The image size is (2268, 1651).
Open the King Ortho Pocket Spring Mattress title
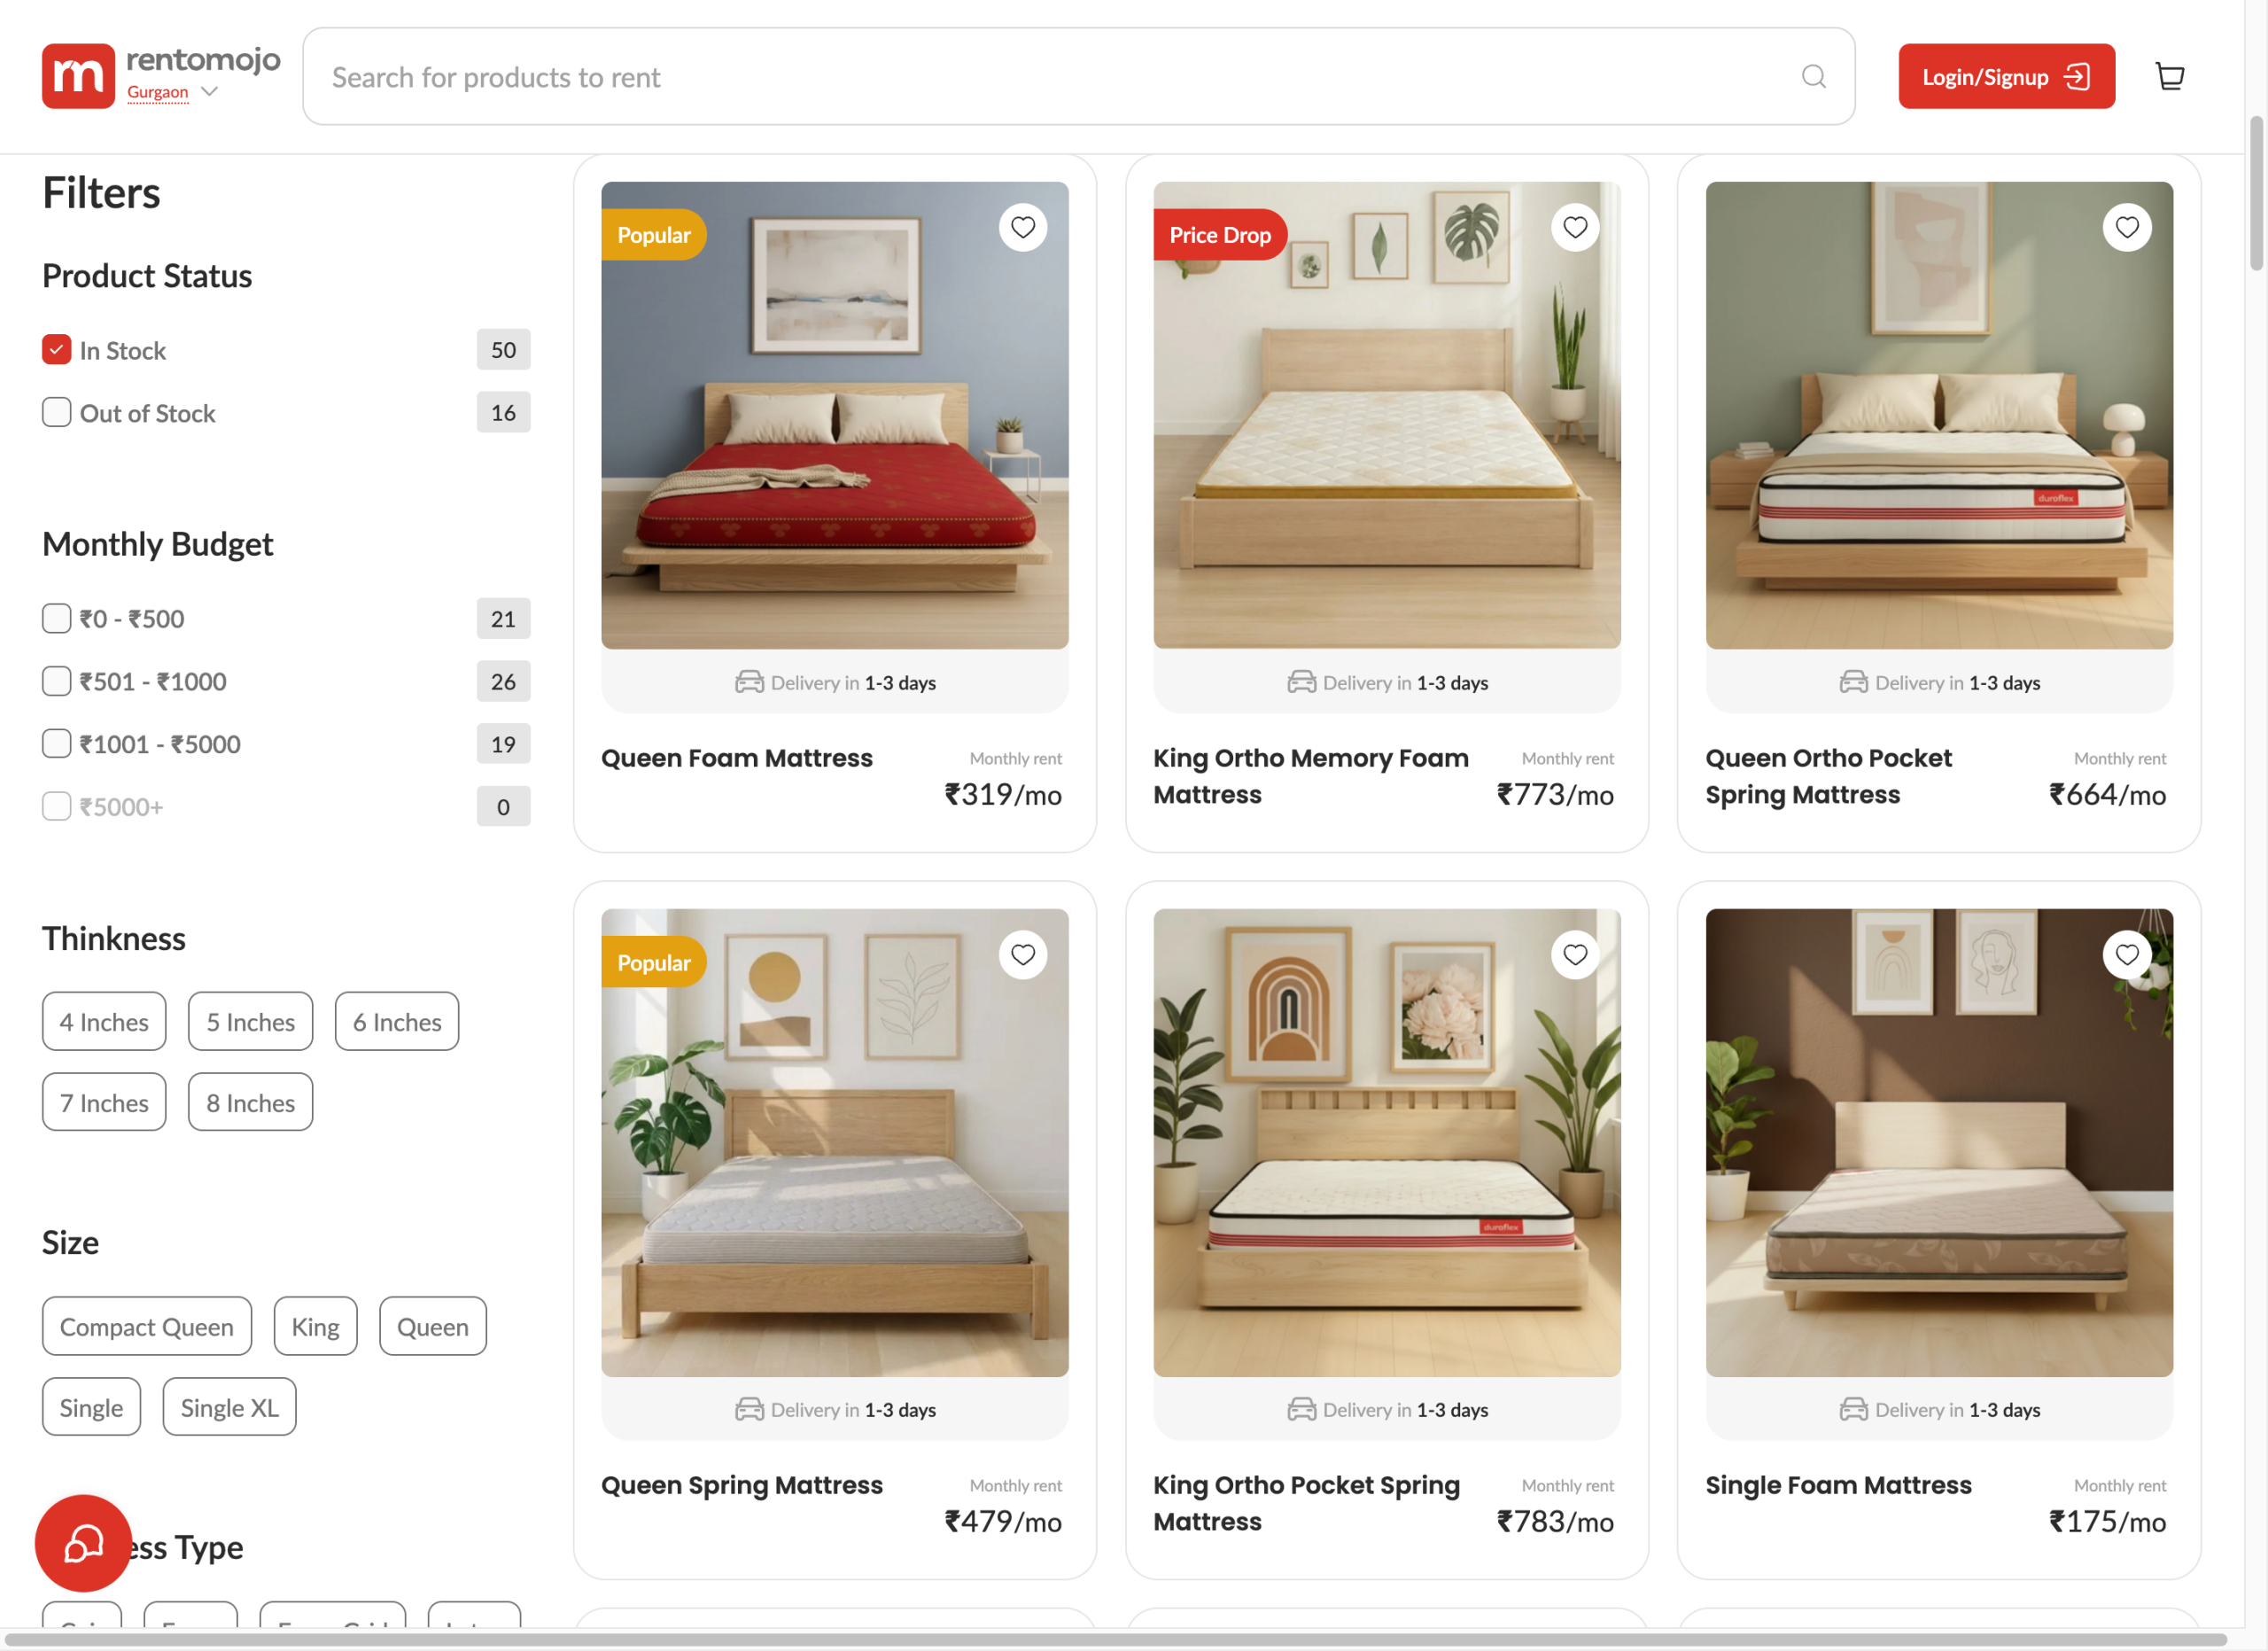click(x=1306, y=1503)
